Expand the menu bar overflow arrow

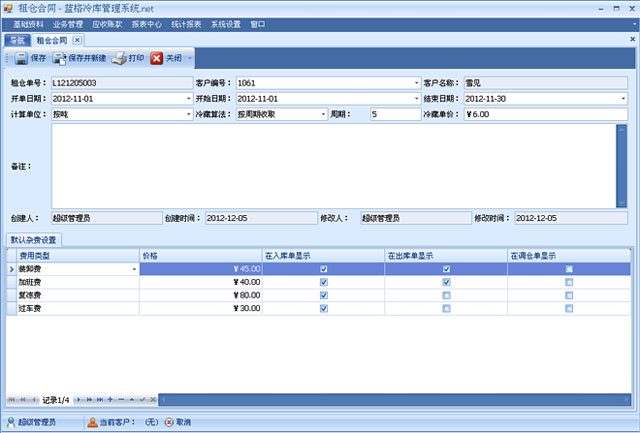[x=635, y=24]
